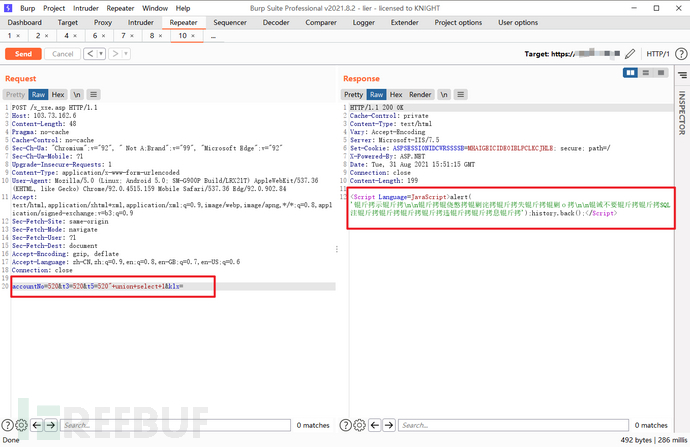Switch response view to Render

coord(420,95)
